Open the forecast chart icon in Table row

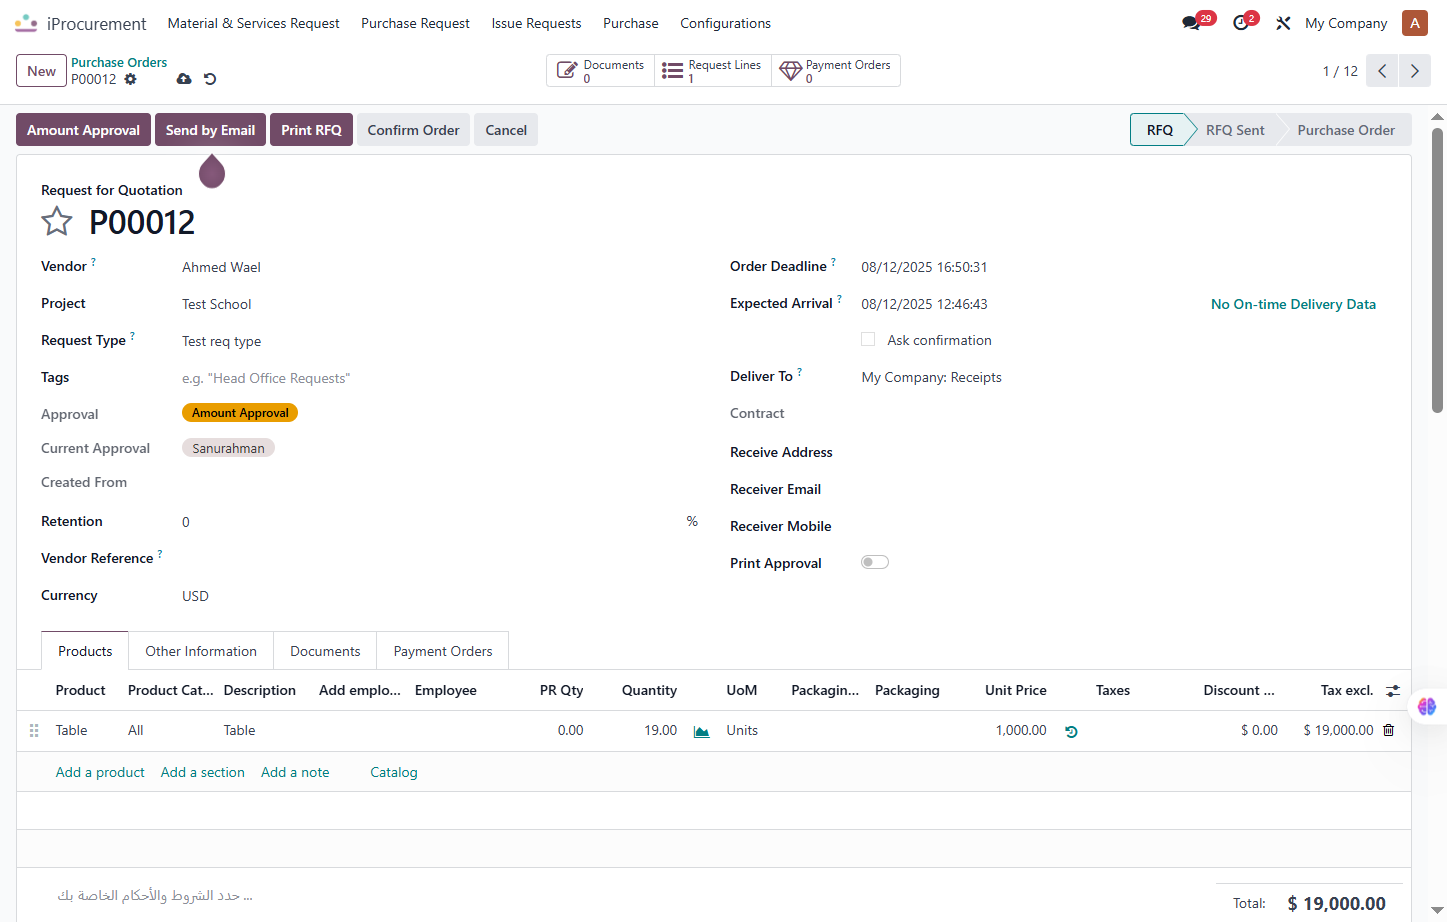coord(702,731)
